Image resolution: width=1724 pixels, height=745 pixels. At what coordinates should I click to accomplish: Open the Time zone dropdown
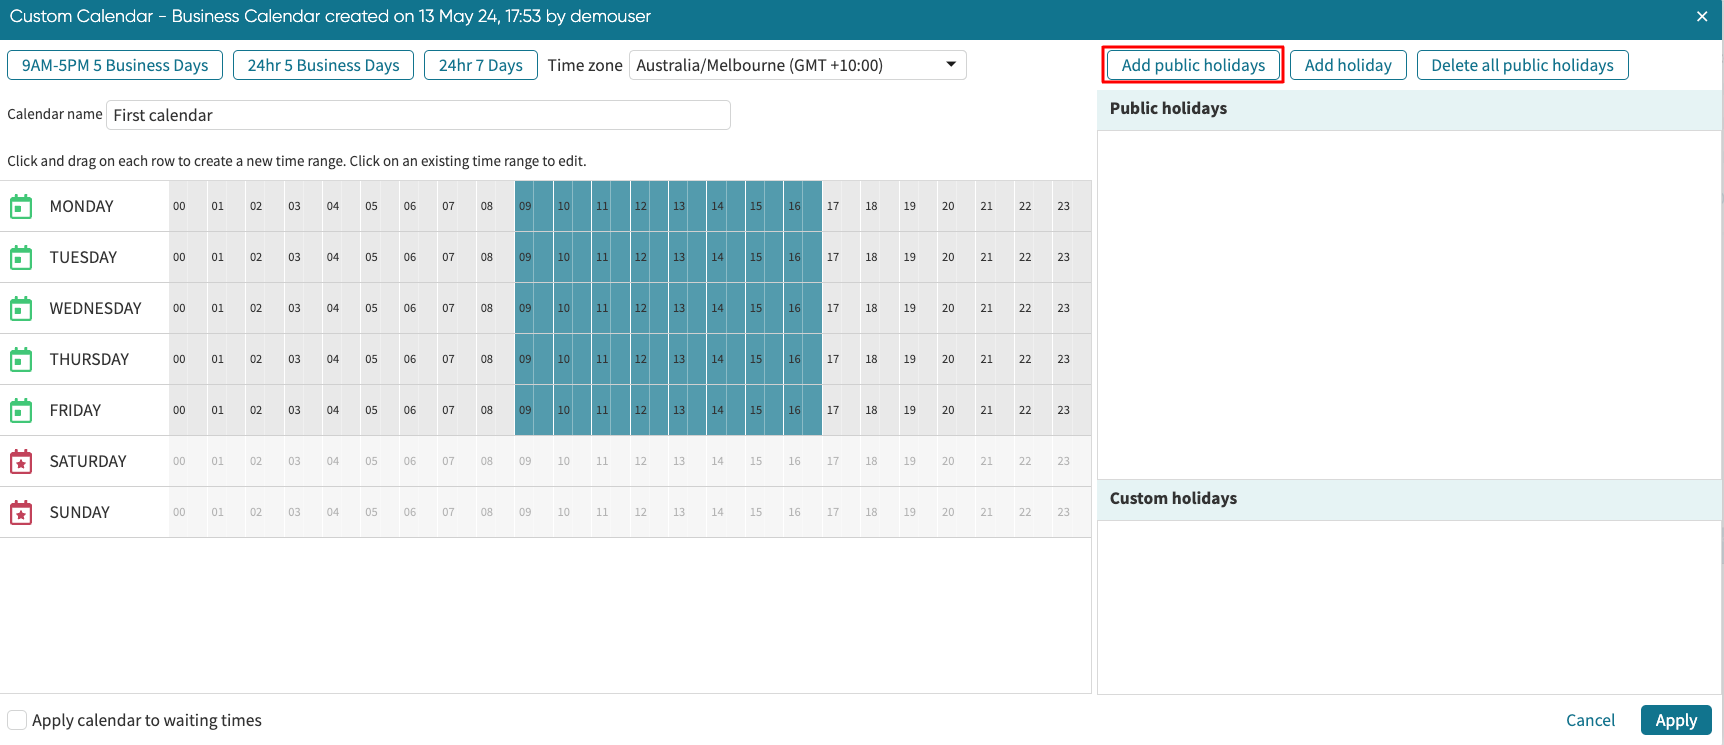pos(797,65)
